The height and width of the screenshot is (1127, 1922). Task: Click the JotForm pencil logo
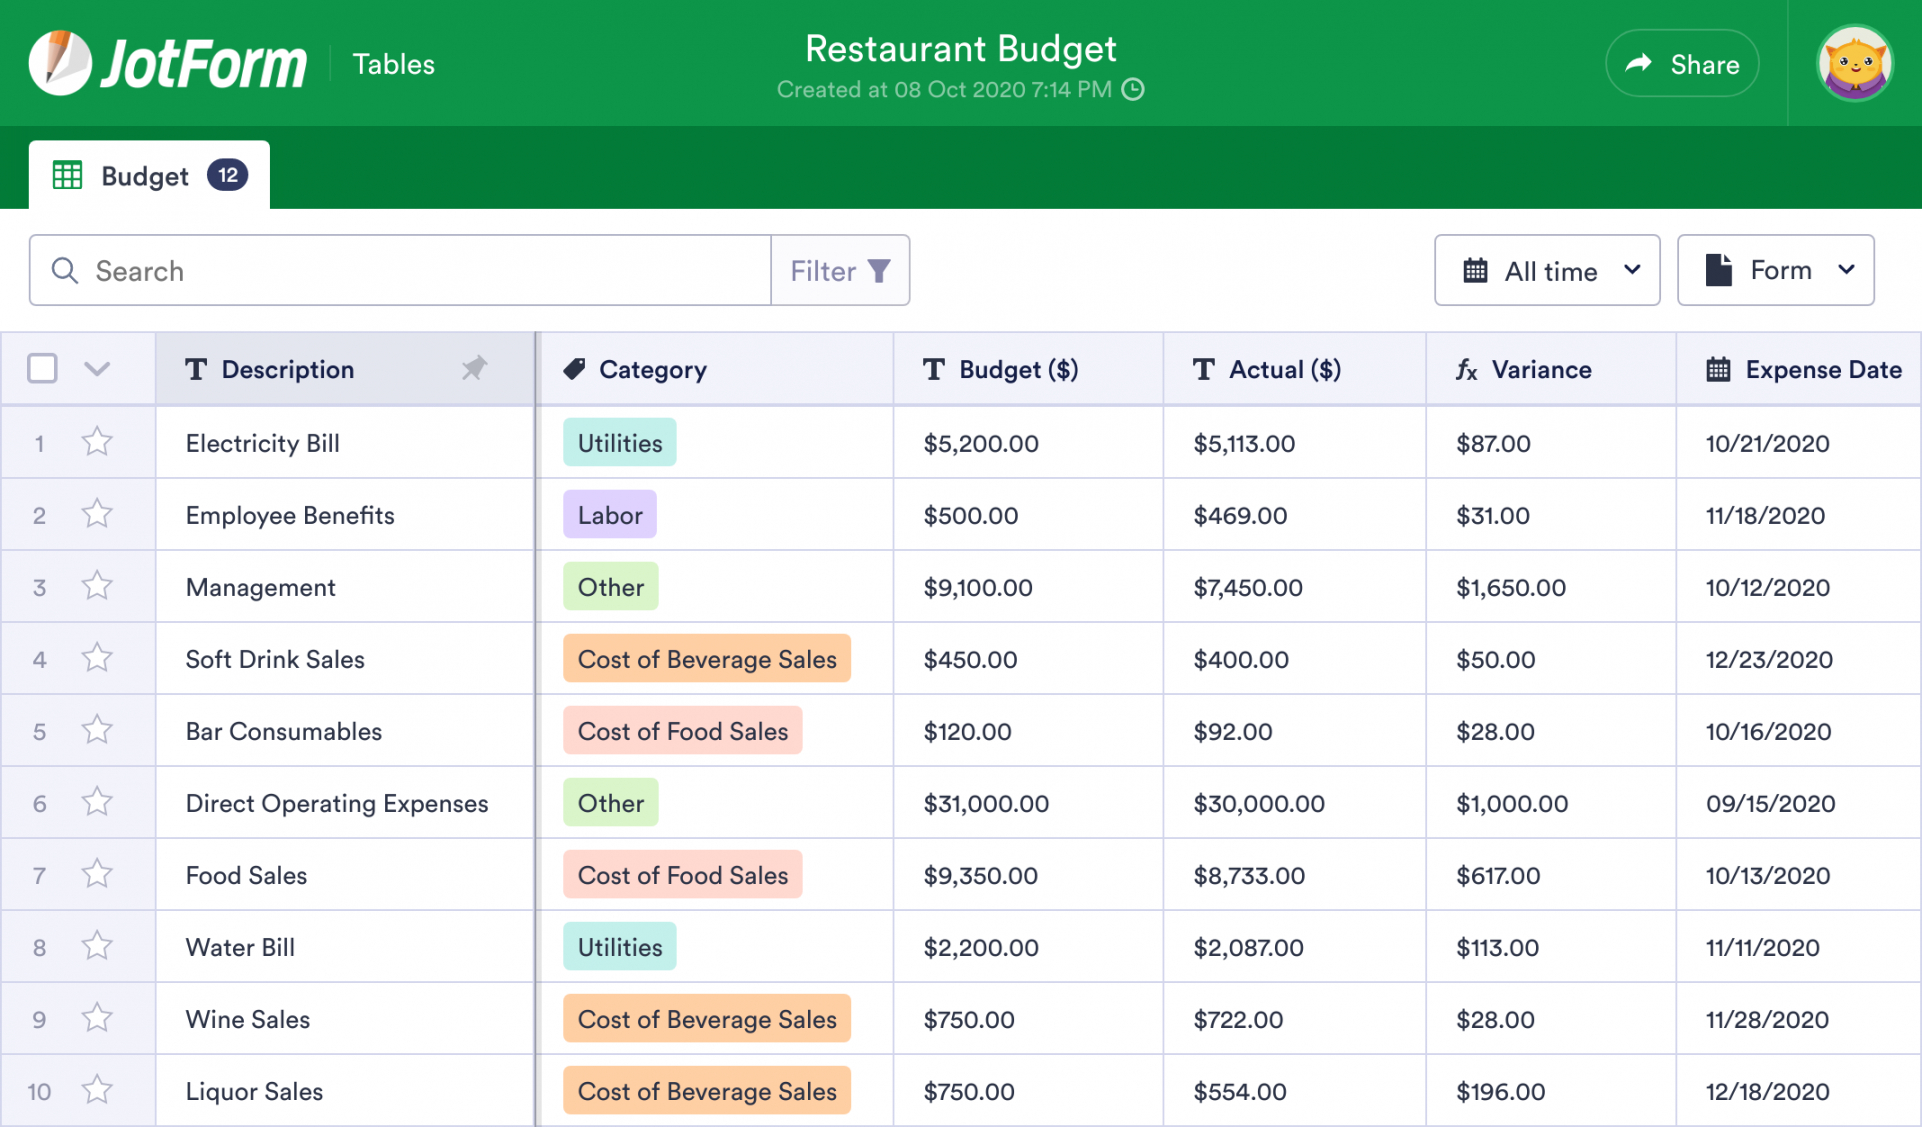pos(60,63)
